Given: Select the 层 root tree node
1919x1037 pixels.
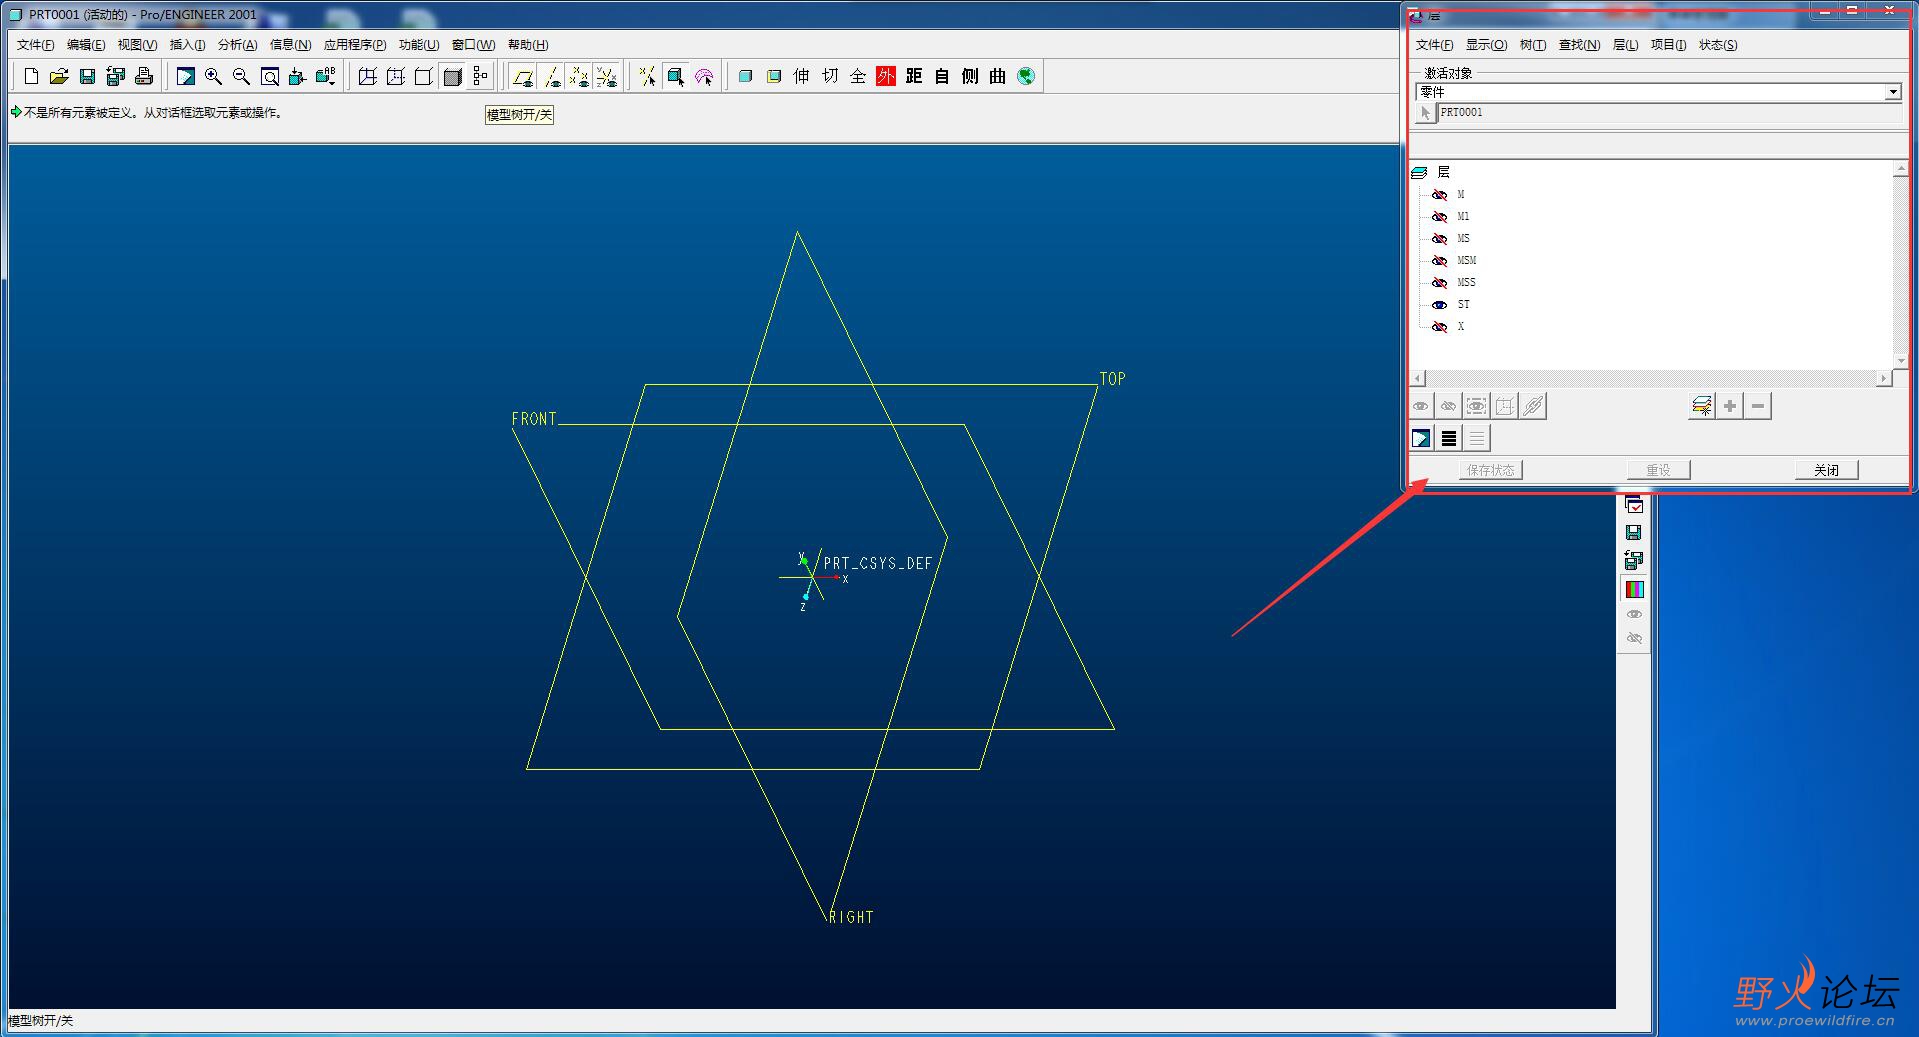Looking at the screenshot, I should (1443, 172).
